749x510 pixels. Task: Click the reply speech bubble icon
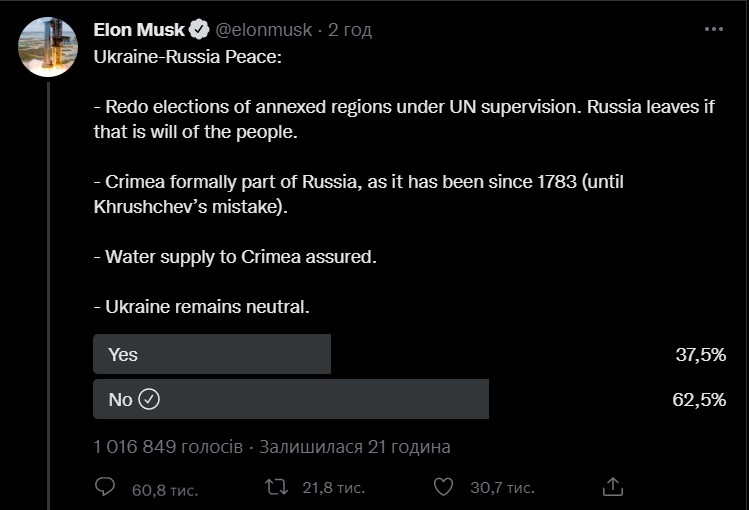tap(105, 487)
